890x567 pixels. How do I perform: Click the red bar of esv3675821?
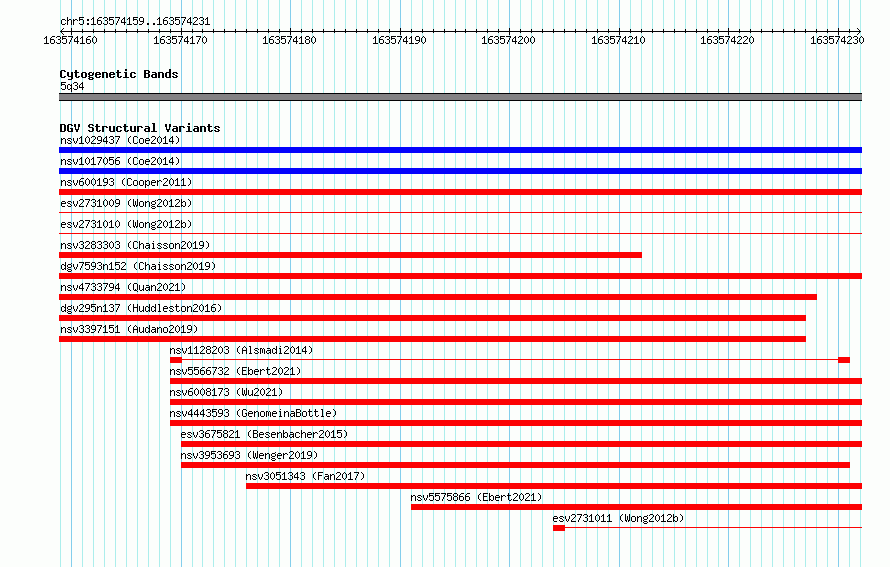pyautogui.click(x=522, y=444)
